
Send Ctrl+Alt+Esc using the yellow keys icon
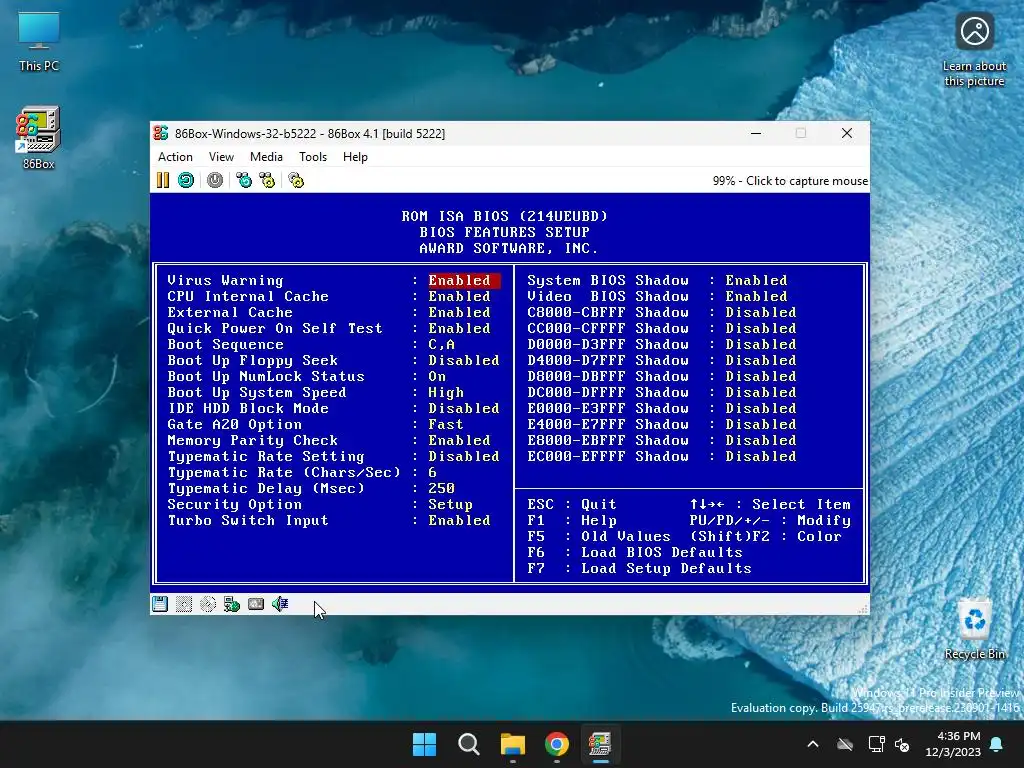tap(267, 180)
